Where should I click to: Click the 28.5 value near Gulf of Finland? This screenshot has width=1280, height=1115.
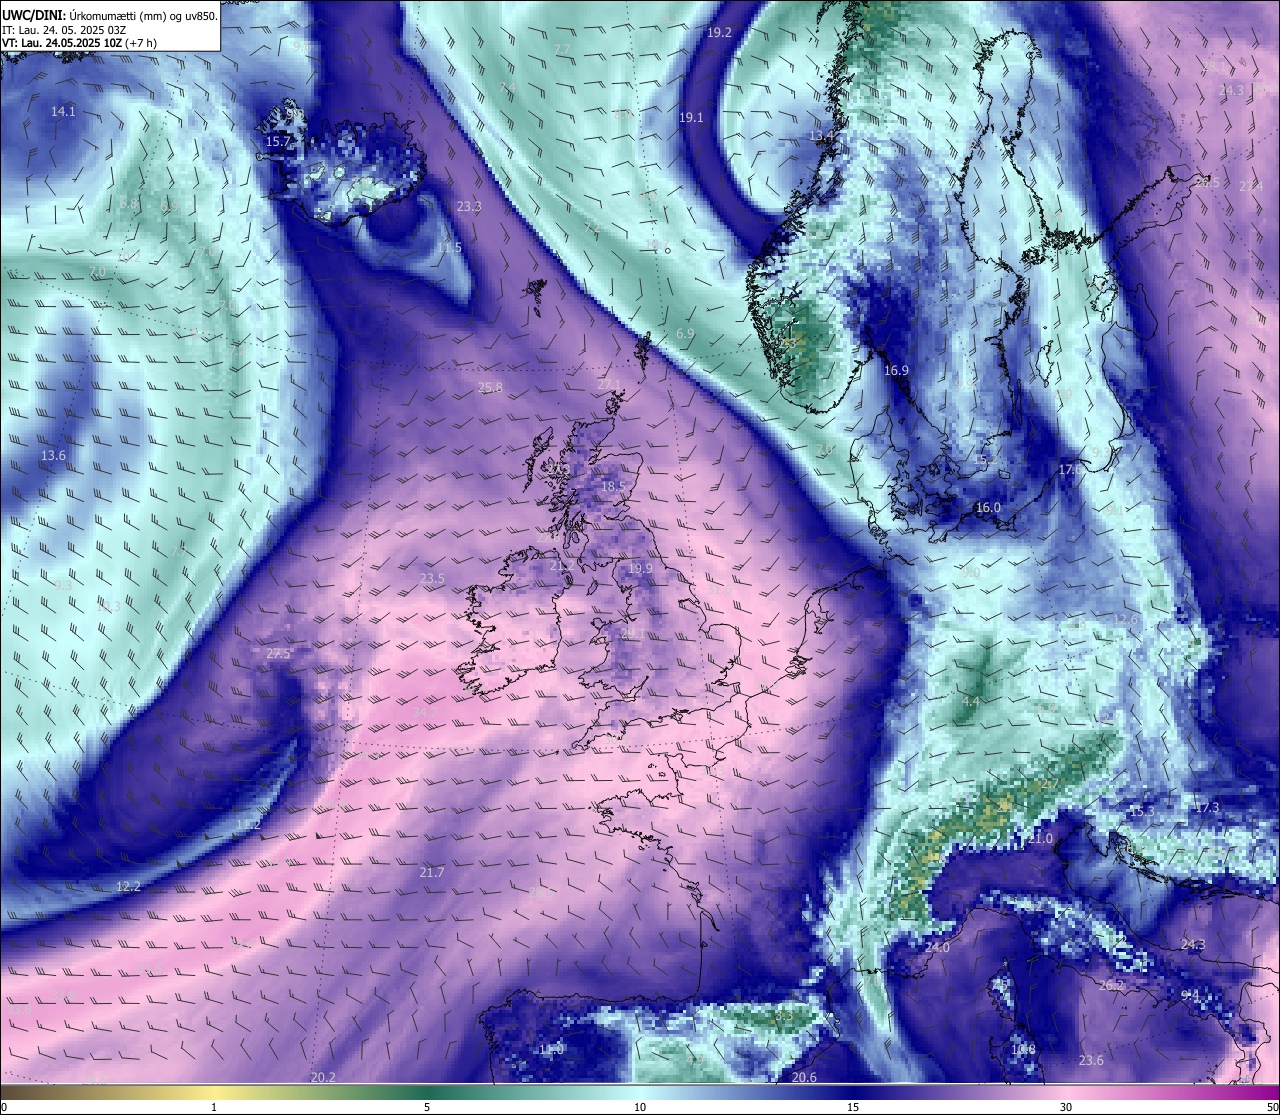pos(1207,183)
